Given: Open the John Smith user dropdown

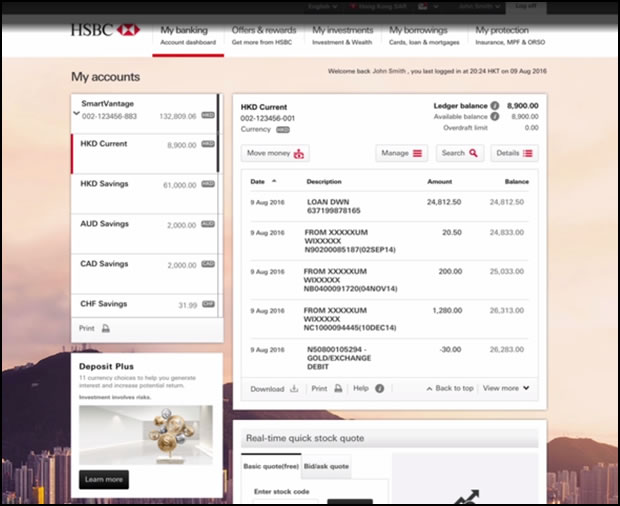Looking at the screenshot, I should click(479, 6).
